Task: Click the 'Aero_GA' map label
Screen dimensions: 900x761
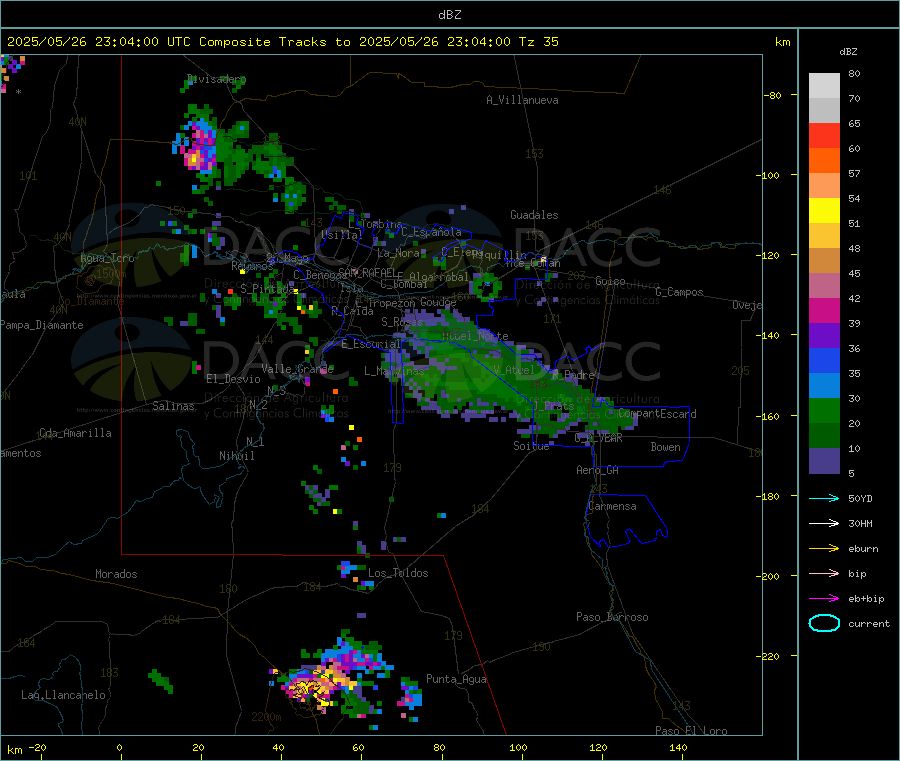Action: 597,471
